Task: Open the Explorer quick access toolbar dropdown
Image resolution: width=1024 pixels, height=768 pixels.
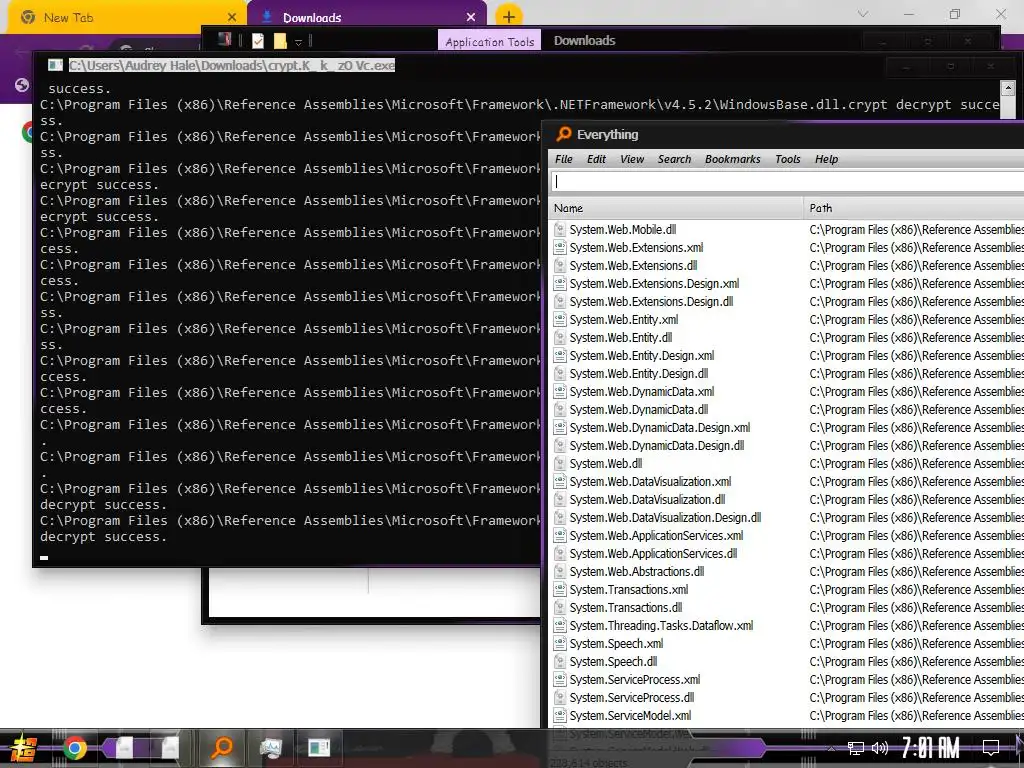Action: (298, 42)
